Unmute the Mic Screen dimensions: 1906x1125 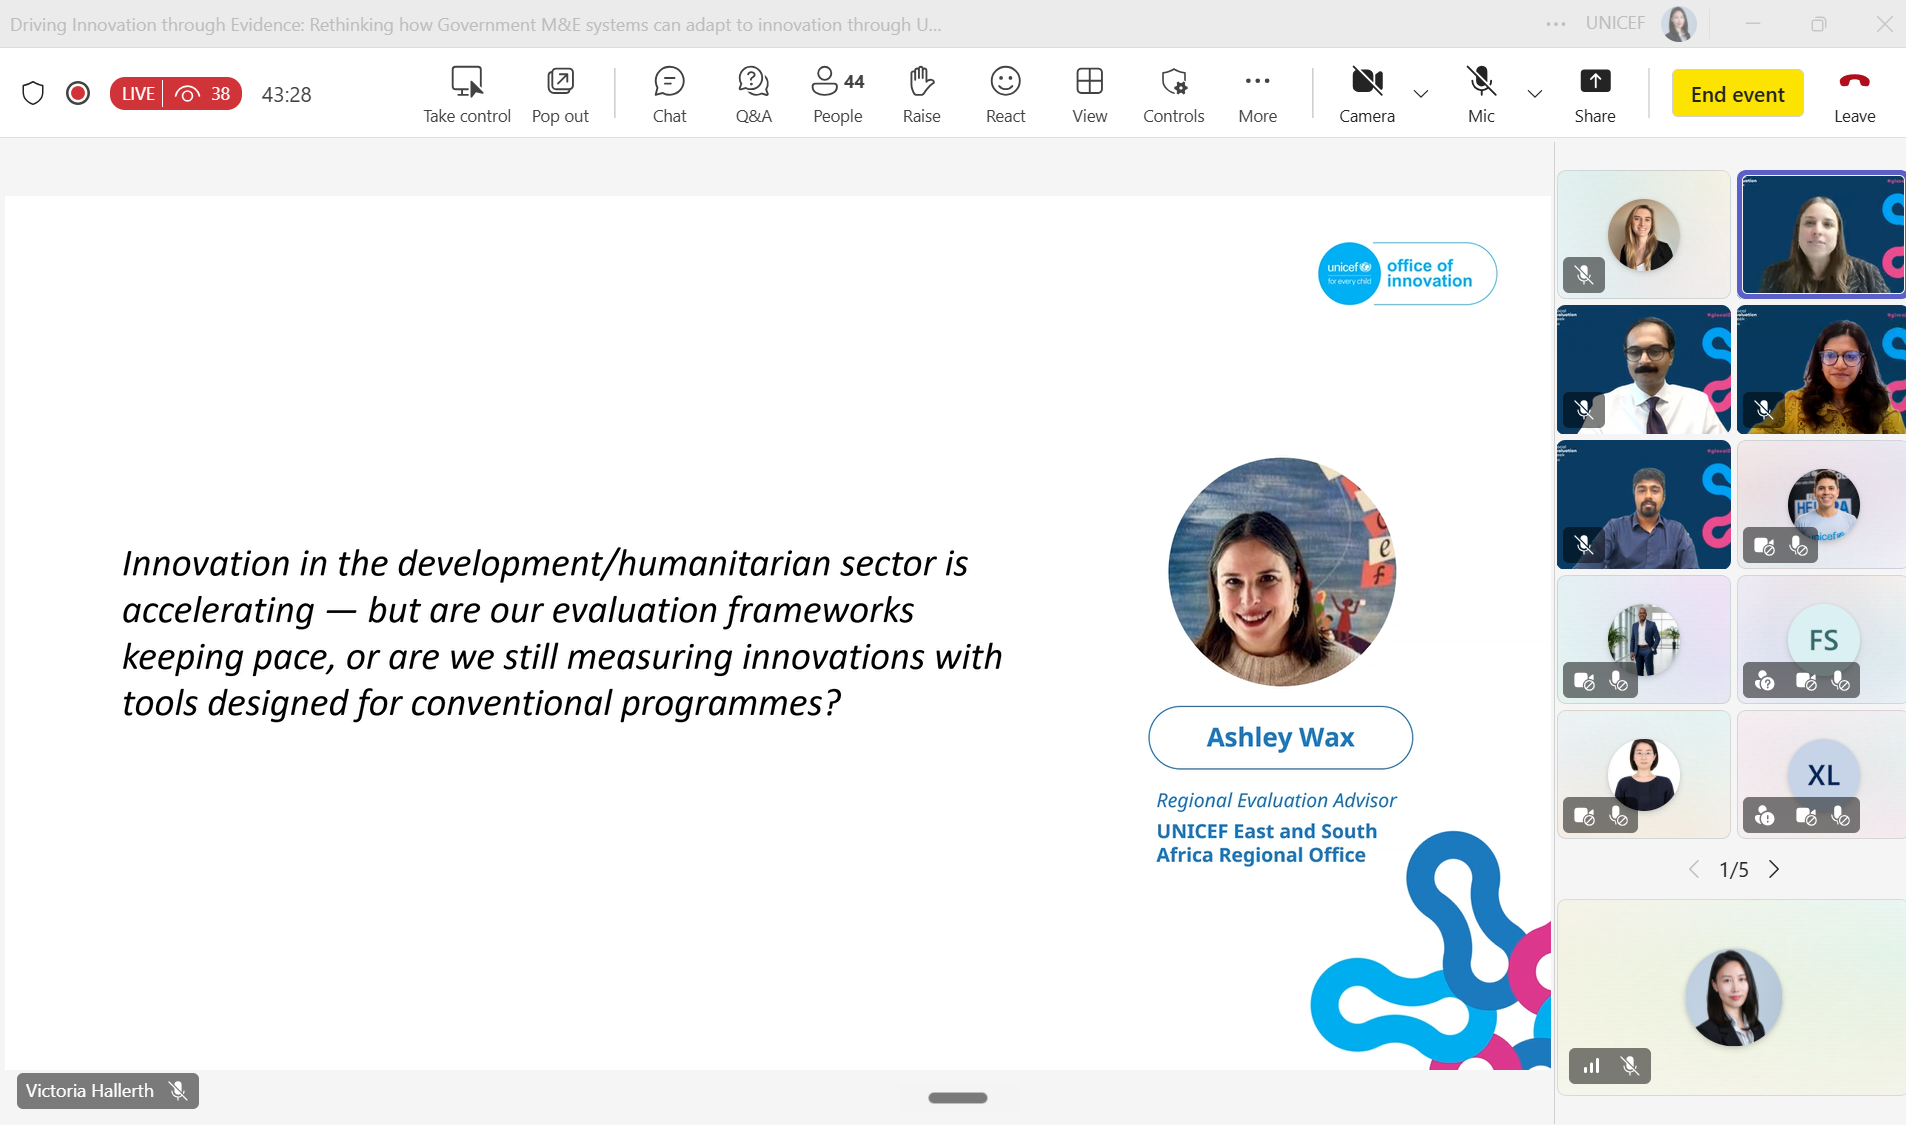coord(1481,94)
